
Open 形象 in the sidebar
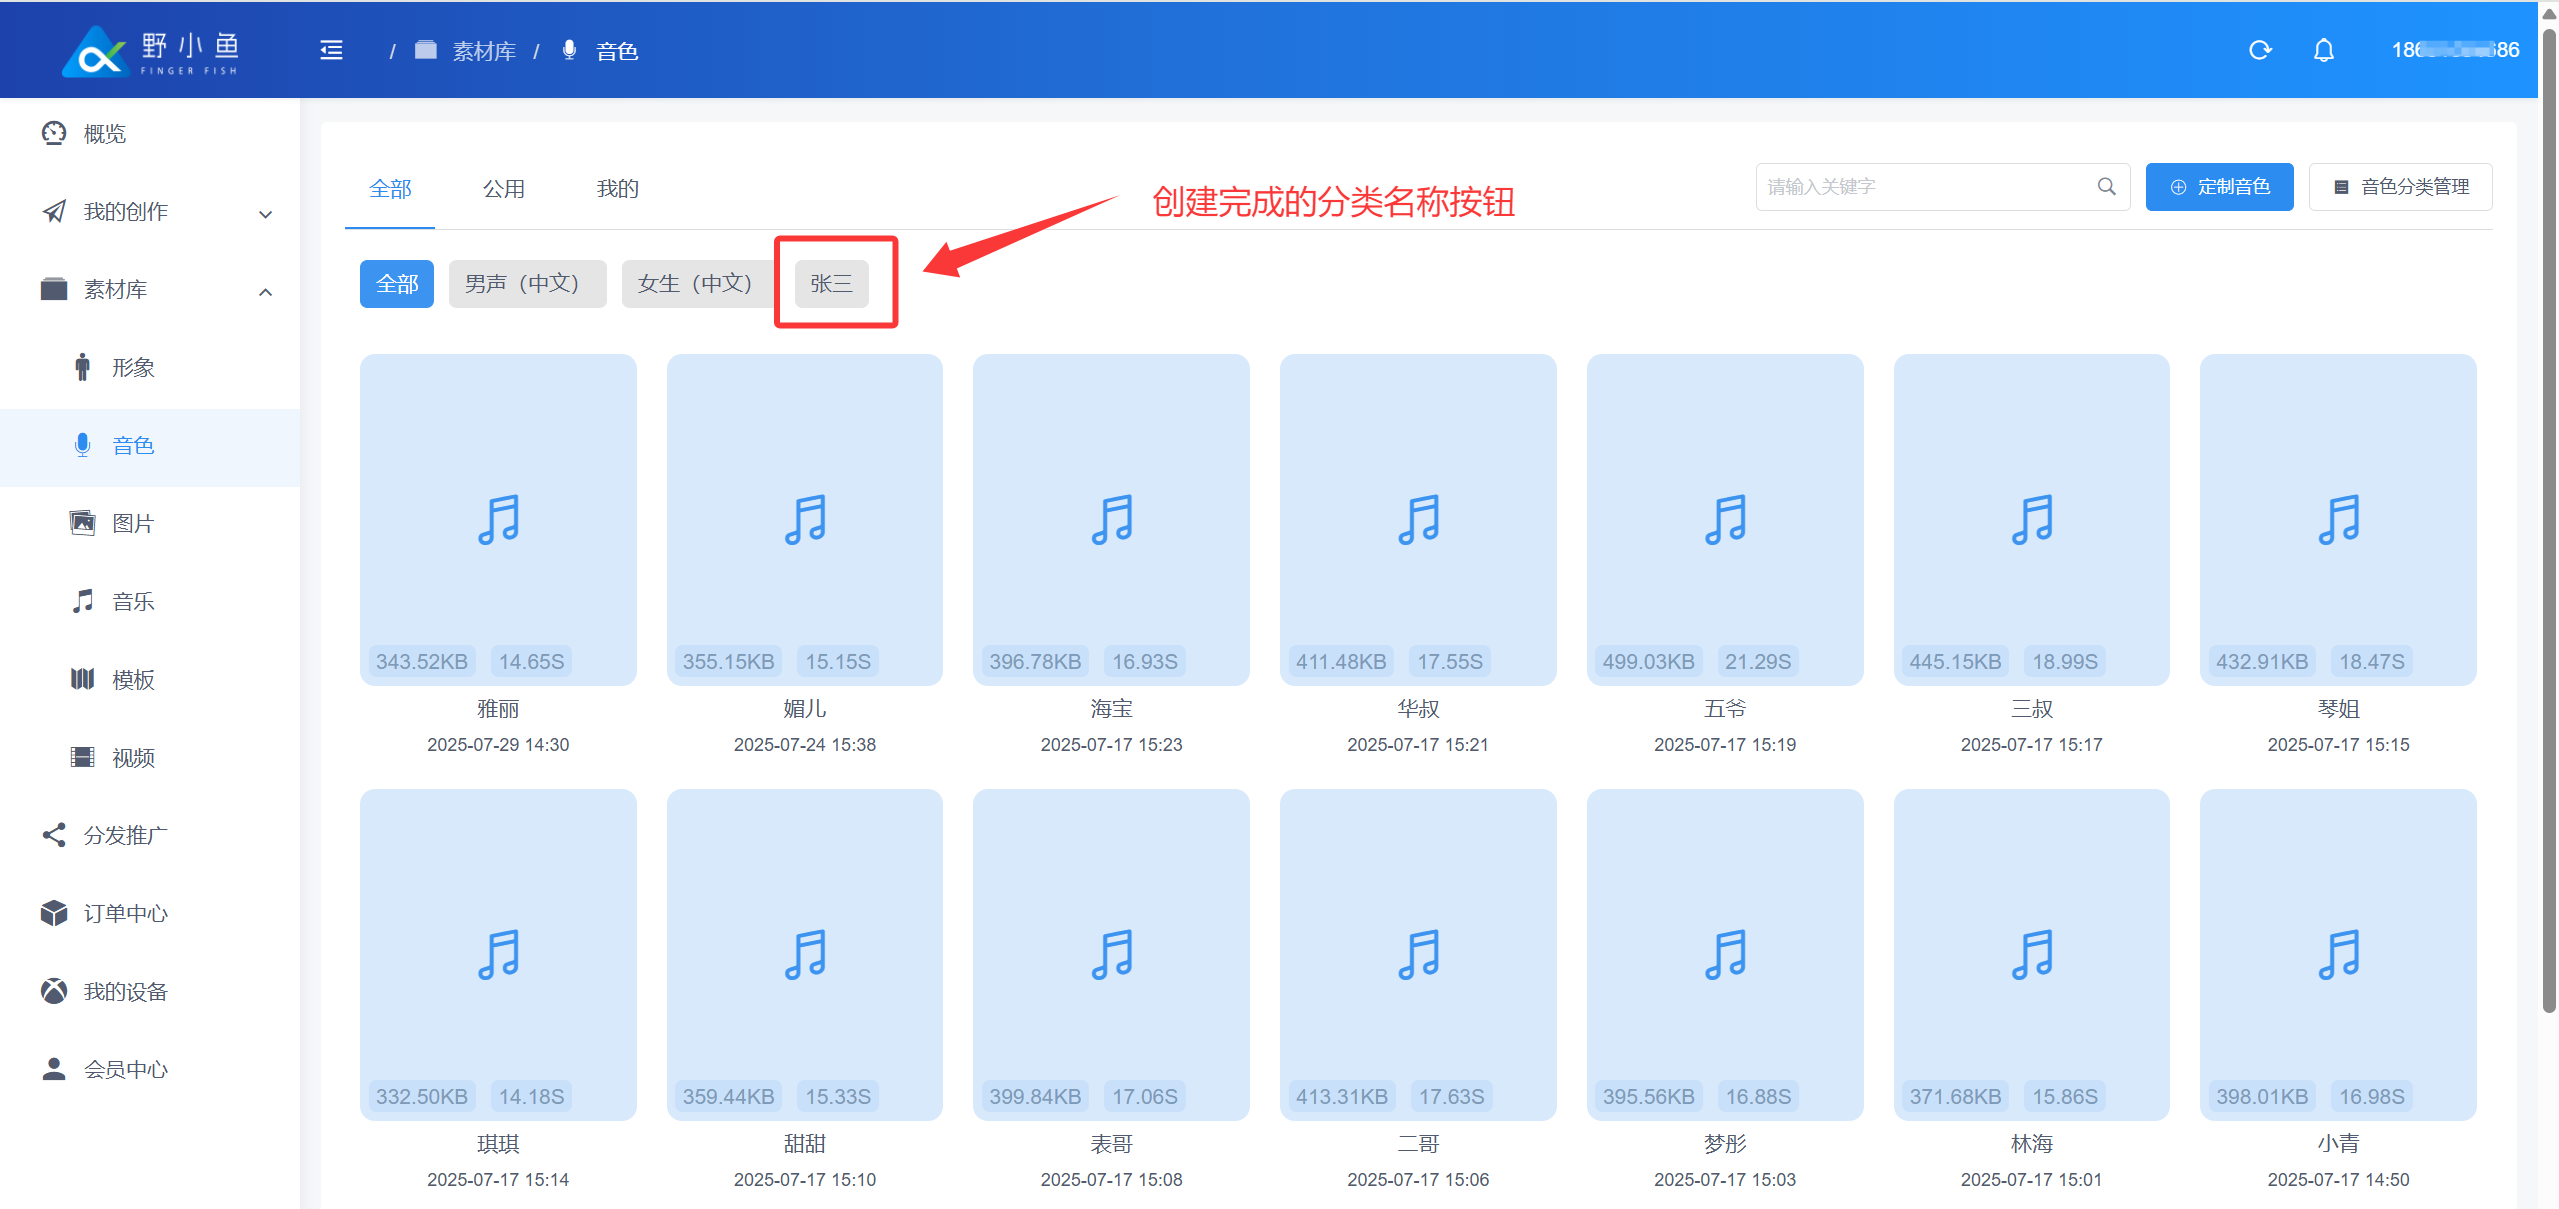[132, 368]
